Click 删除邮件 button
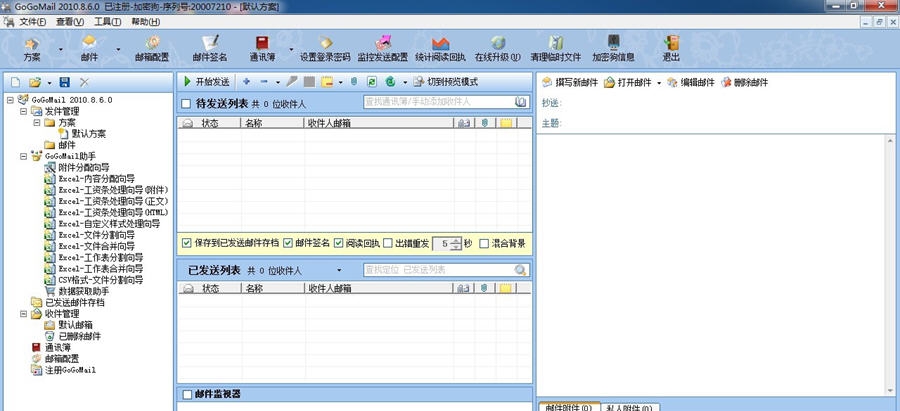The image size is (900, 411). coord(744,83)
